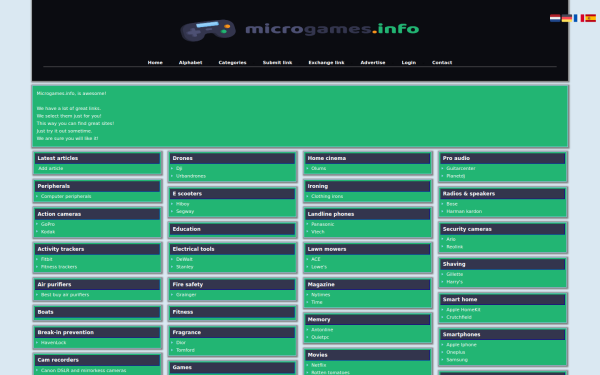The image size is (600, 375).
Task: Go to Categories in the navigation
Action: [232, 62]
